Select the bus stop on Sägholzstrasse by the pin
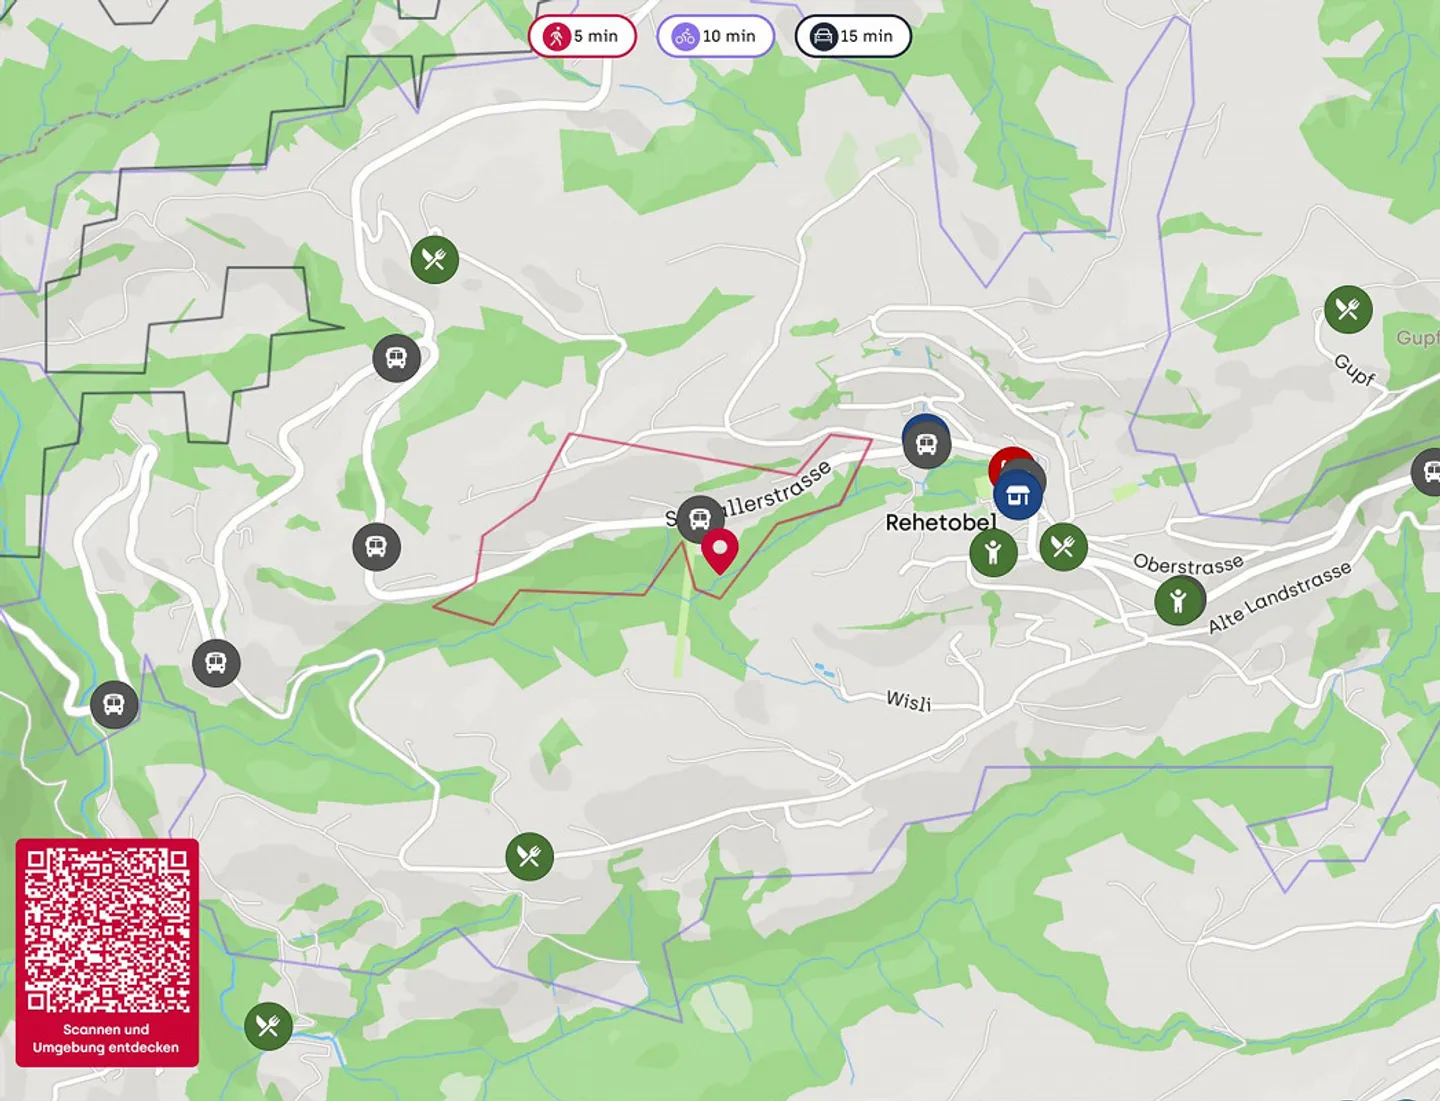The height and width of the screenshot is (1101, 1440). click(x=700, y=519)
